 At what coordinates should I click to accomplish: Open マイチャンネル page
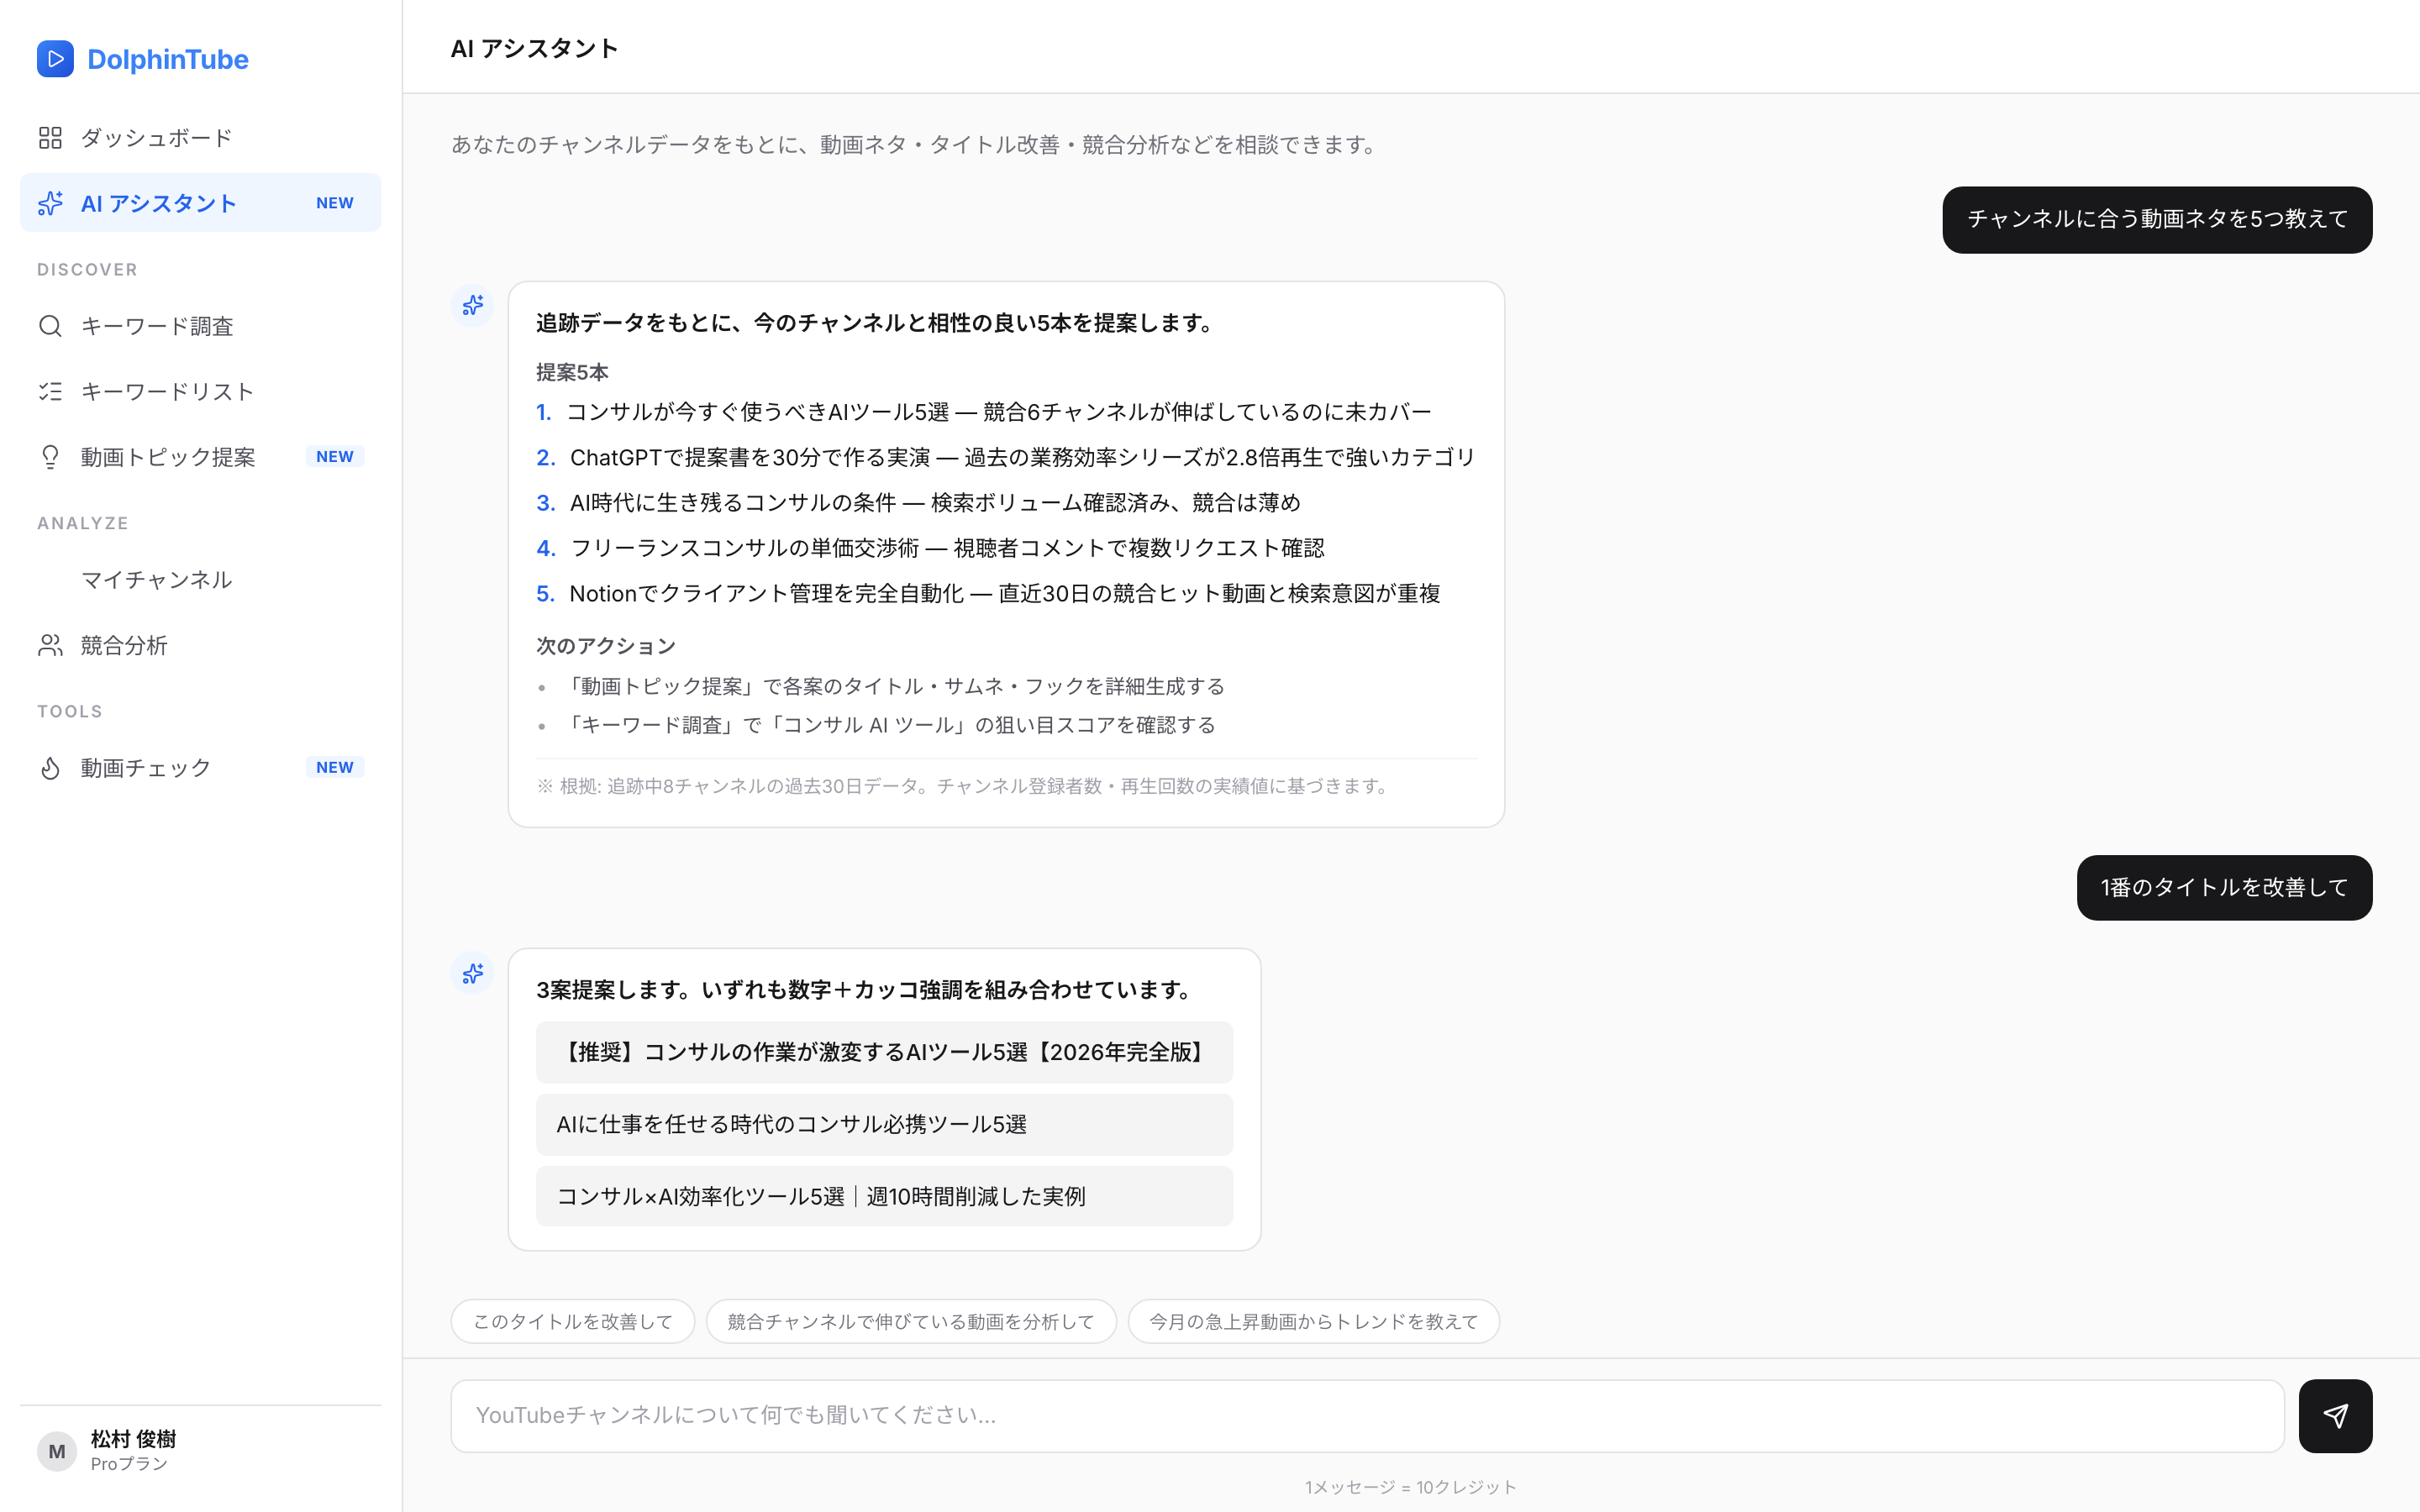pos(200,580)
